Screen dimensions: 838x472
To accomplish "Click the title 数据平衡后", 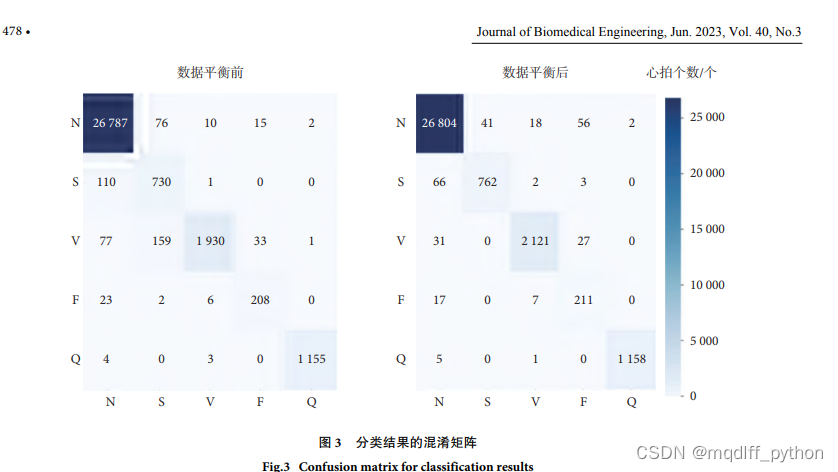I will tap(535, 72).
